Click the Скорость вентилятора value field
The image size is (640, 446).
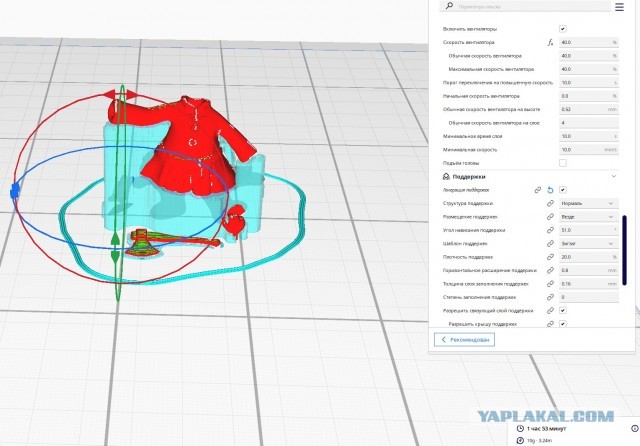[589, 42]
